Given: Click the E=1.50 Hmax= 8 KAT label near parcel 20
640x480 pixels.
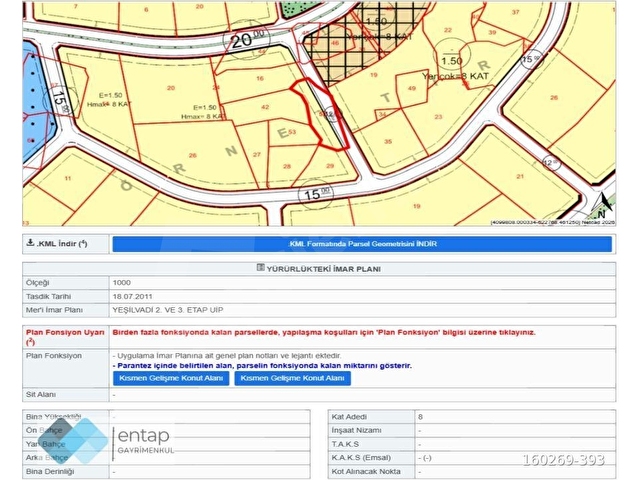Looking at the screenshot, I should [203, 112].
